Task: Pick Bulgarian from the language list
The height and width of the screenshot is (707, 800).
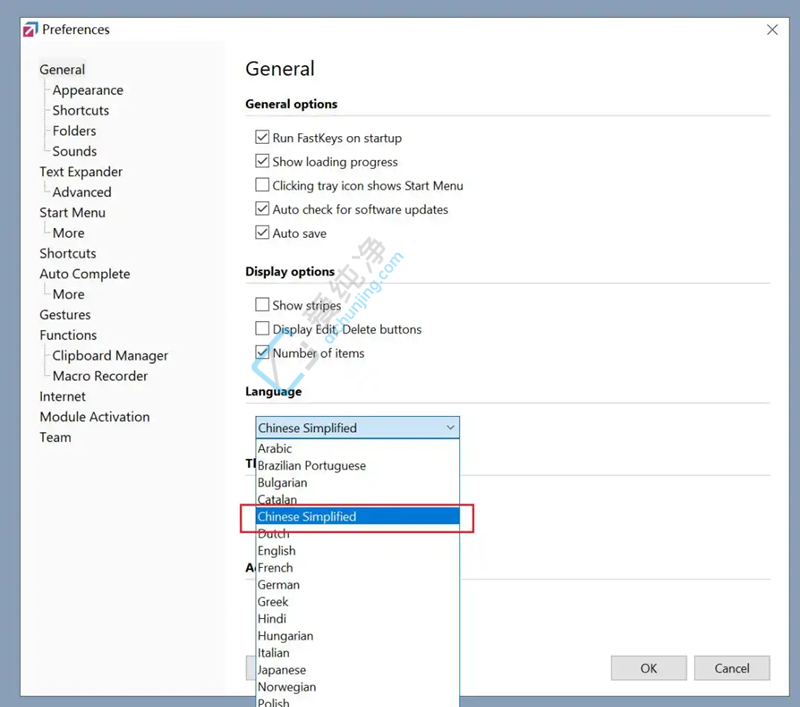Action: tap(357, 483)
